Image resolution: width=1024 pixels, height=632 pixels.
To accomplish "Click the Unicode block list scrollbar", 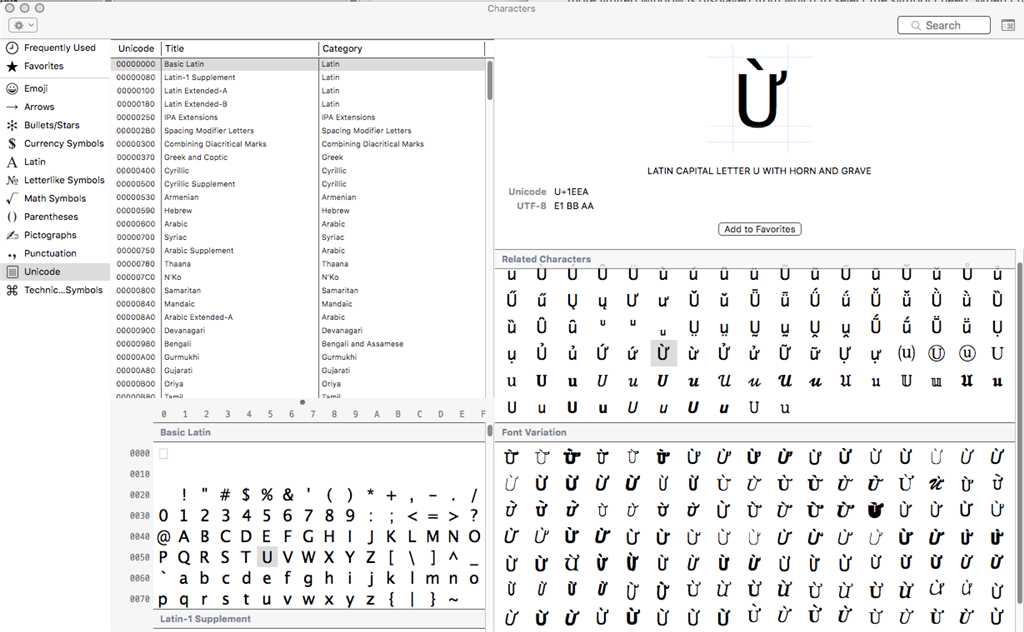I will click(490, 80).
